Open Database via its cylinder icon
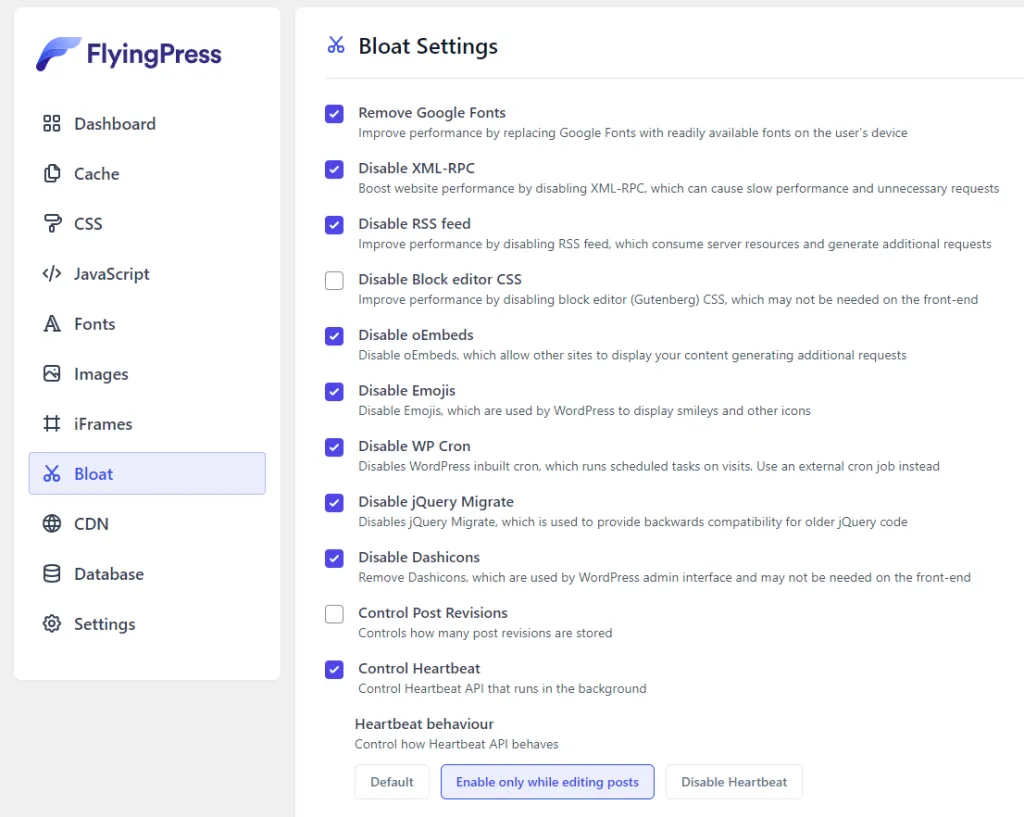 coord(52,574)
